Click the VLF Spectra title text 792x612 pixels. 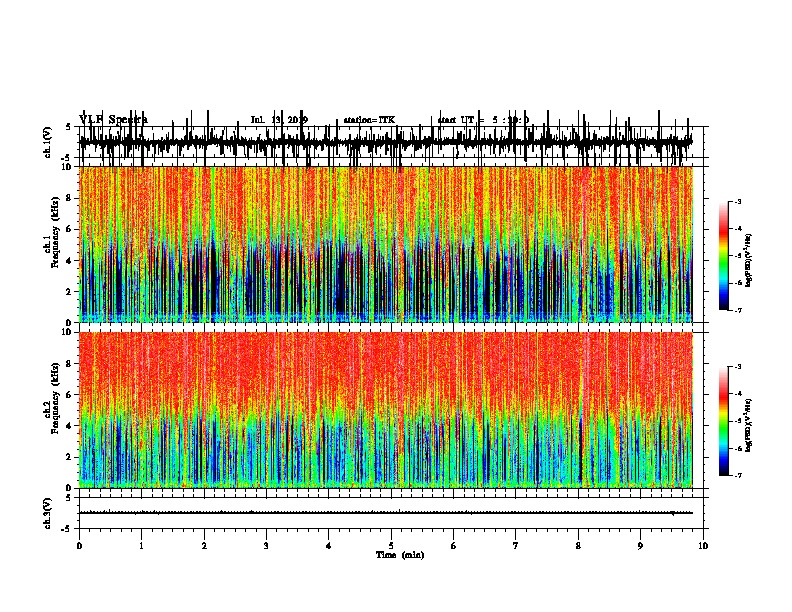114,120
